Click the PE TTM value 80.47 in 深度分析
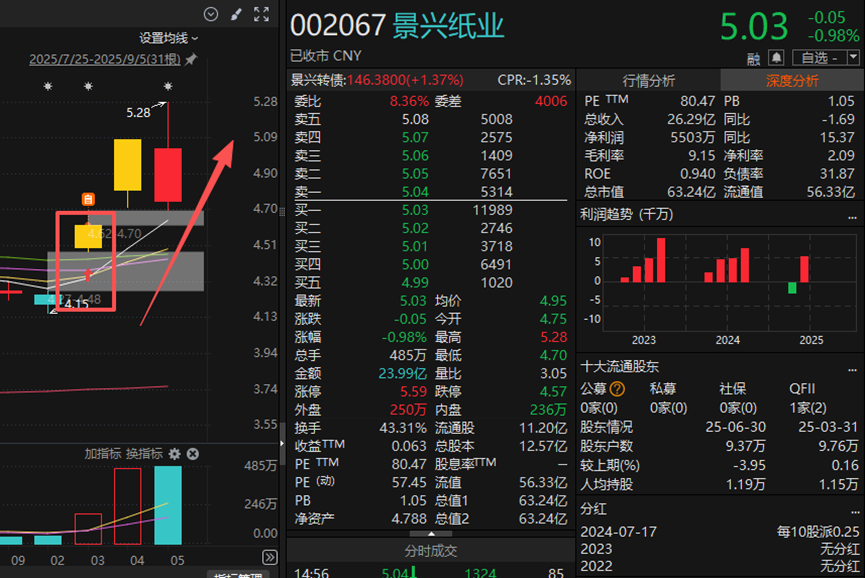Screen dimensions: 865x578 pyautogui.click(x=697, y=101)
